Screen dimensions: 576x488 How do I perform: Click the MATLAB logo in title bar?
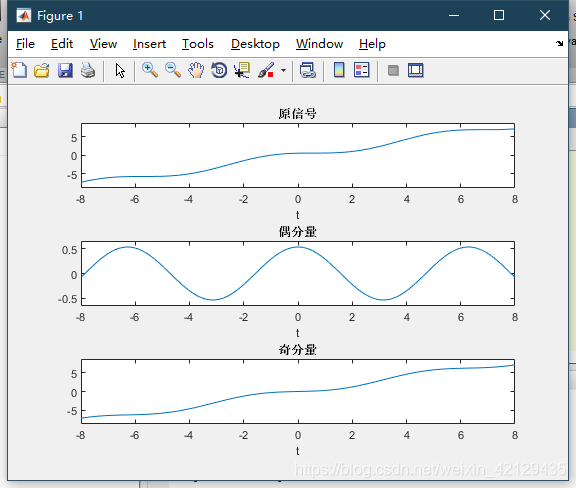pyautogui.click(x=24, y=16)
